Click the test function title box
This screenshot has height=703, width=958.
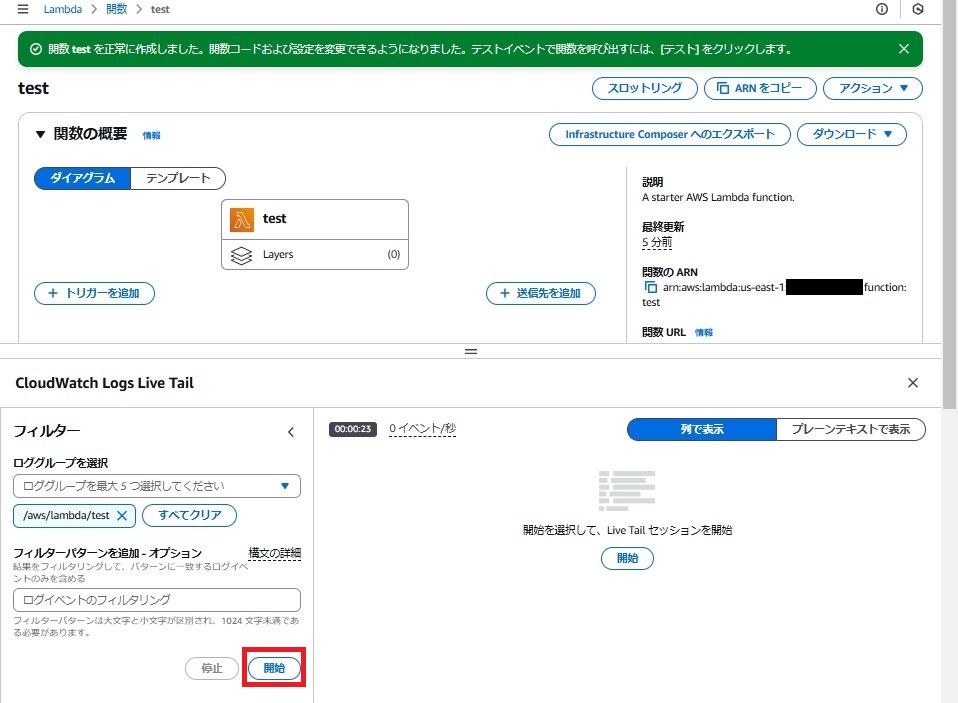point(315,219)
